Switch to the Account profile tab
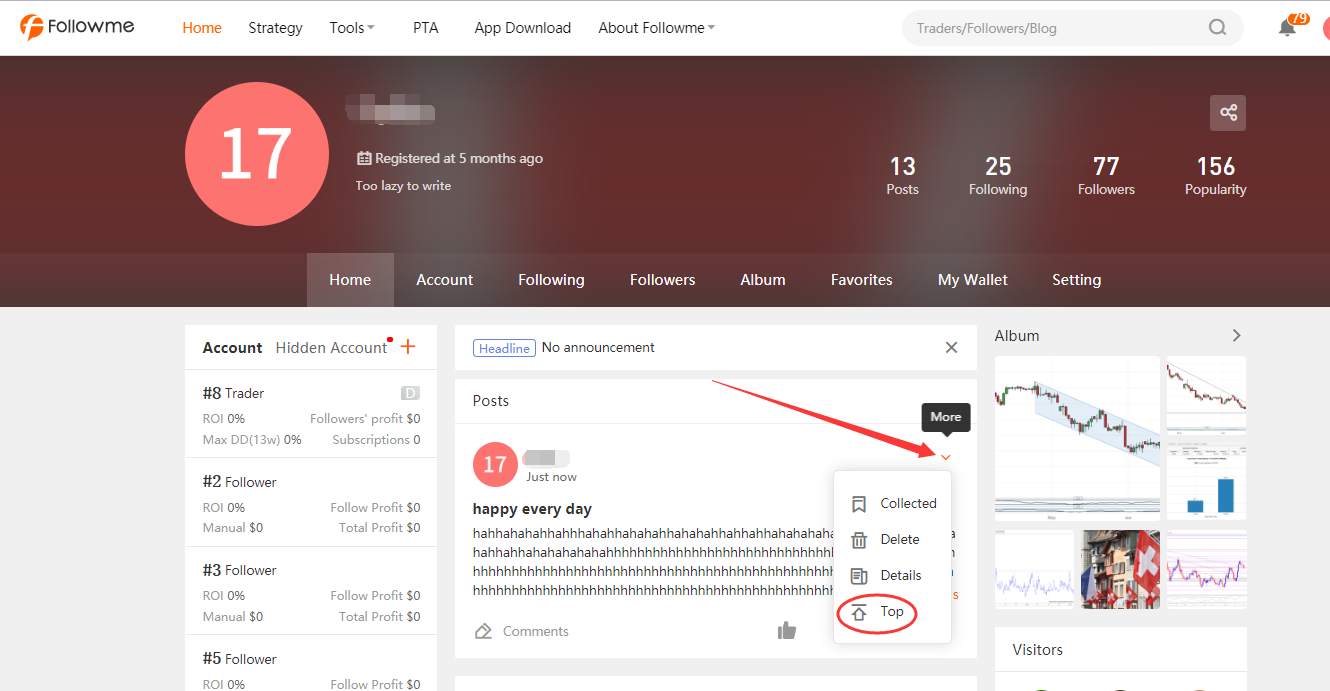Image resolution: width=1330 pixels, height=691 pixels. click(x=445, y=280)
